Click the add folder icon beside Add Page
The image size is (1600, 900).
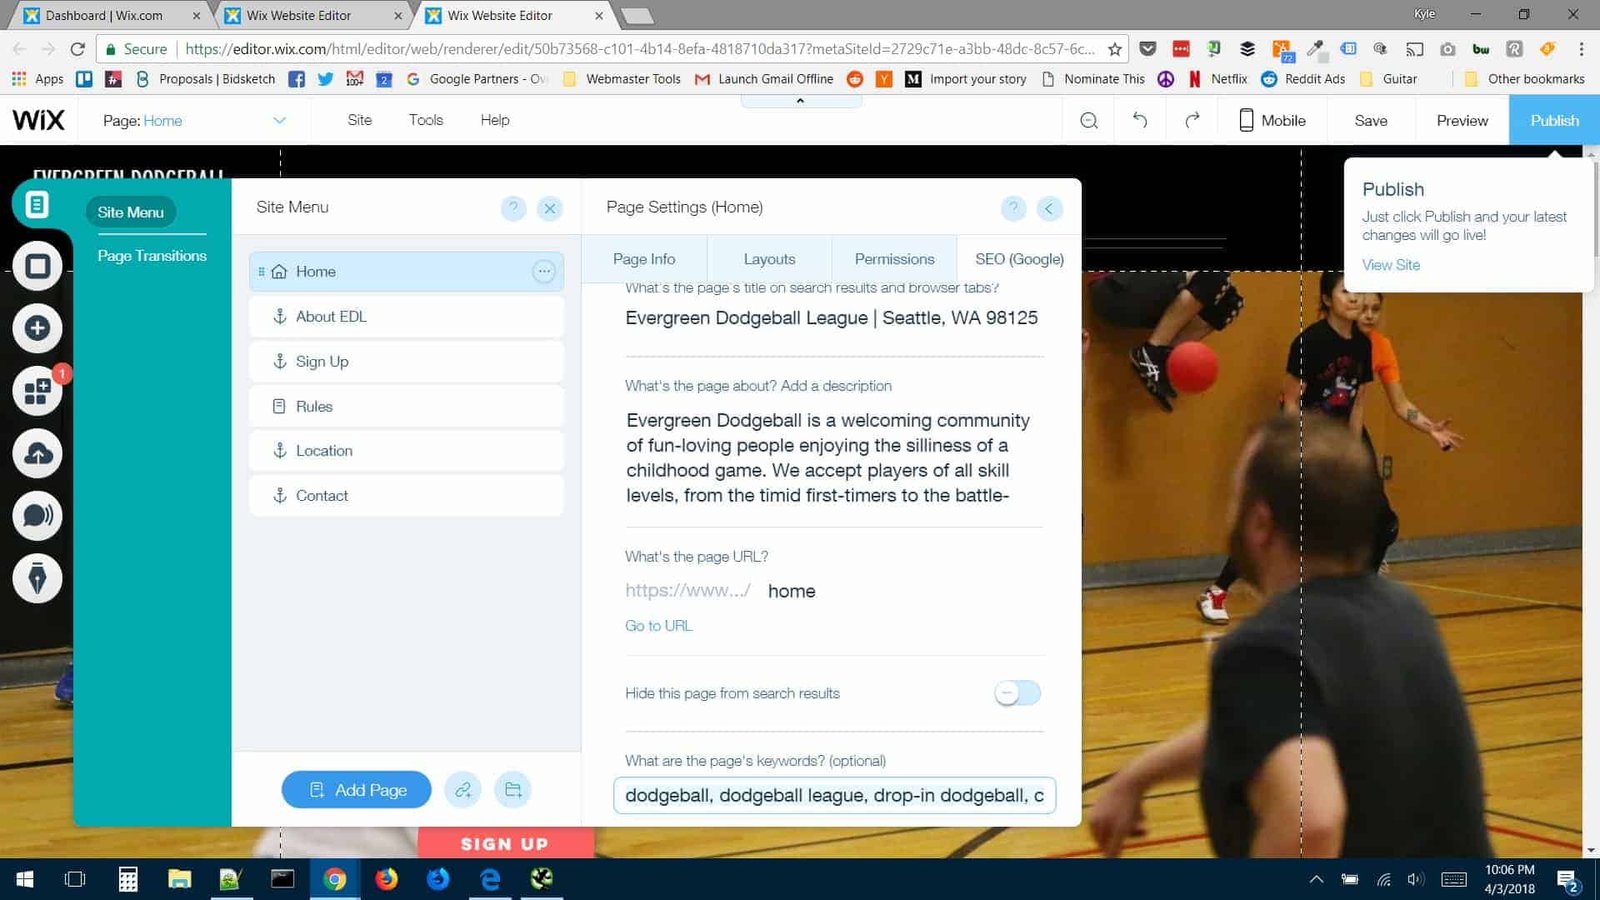coord(513,790)
